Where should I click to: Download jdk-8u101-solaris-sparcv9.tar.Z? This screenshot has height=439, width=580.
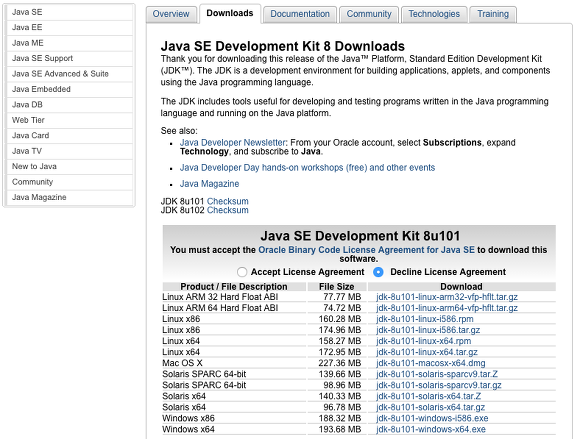[x=437, y=374]
